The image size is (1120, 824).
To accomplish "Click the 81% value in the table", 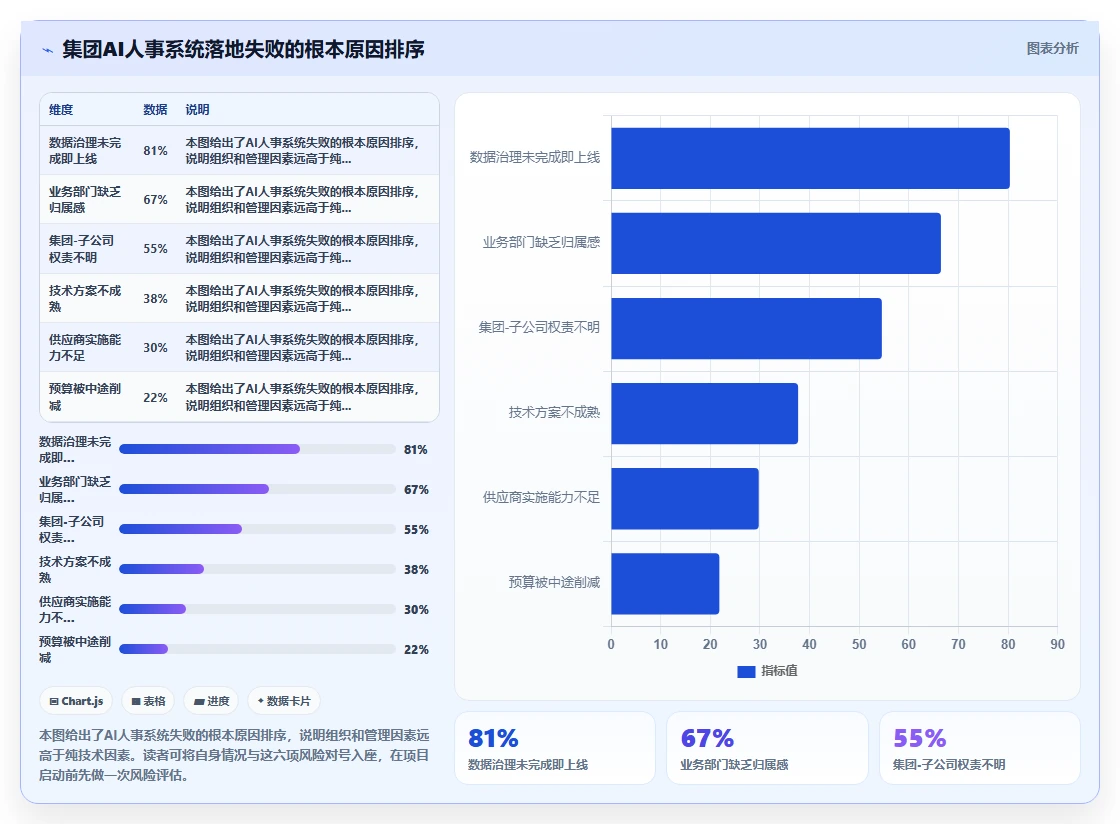I will tap(155, 151).
